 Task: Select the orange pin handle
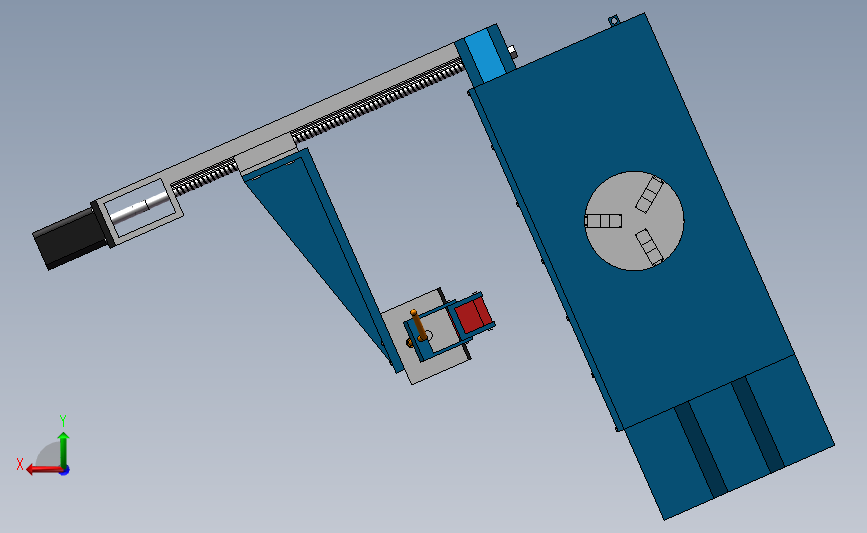(x=419, y=326)
